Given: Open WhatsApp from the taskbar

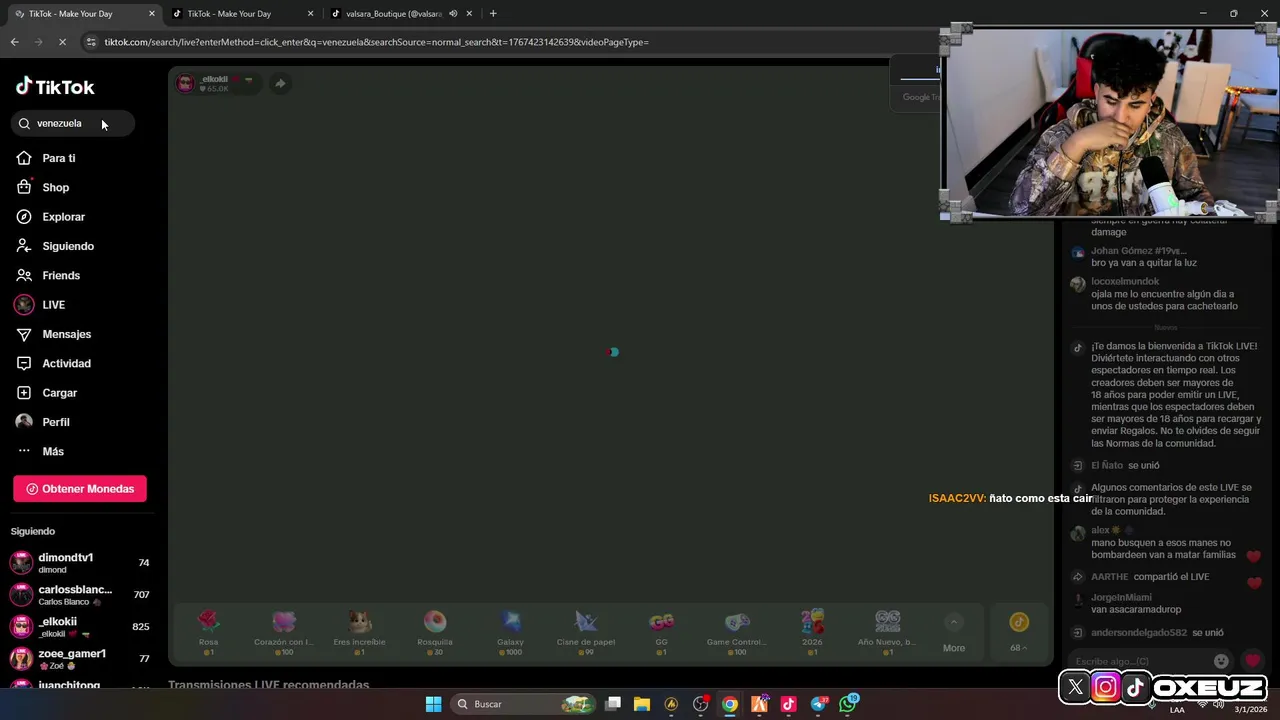Looking at the screenshot, I should click(848, 704).
